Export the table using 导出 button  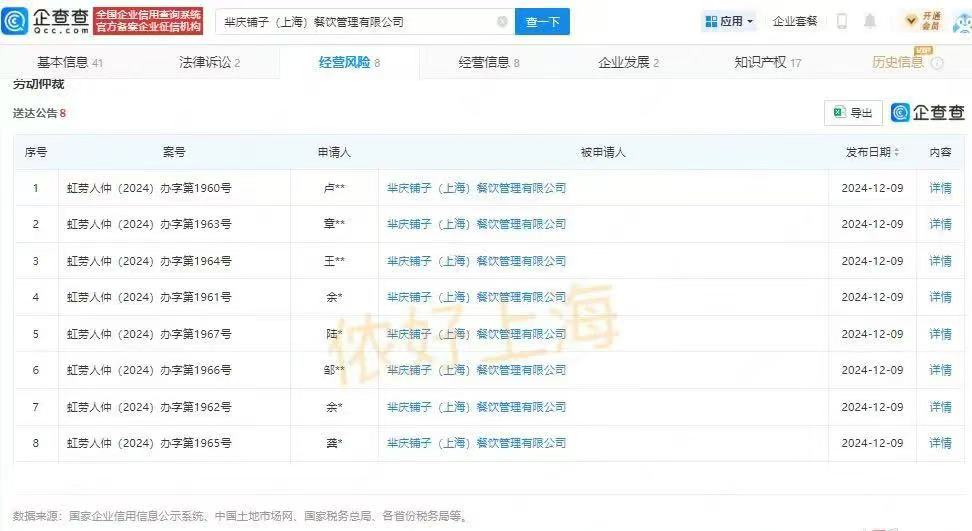pyautogui.click(x=853, y=113)
